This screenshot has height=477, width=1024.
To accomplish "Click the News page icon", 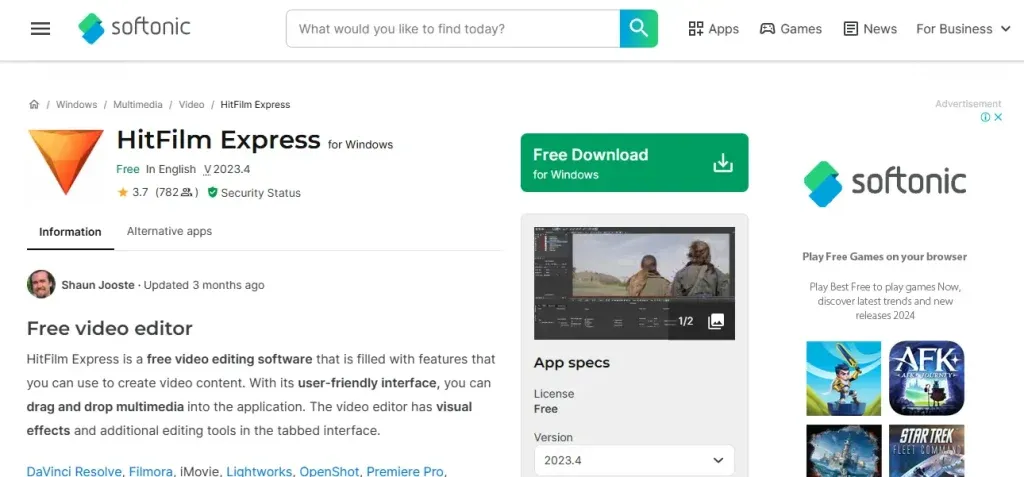I will (850, 29).
